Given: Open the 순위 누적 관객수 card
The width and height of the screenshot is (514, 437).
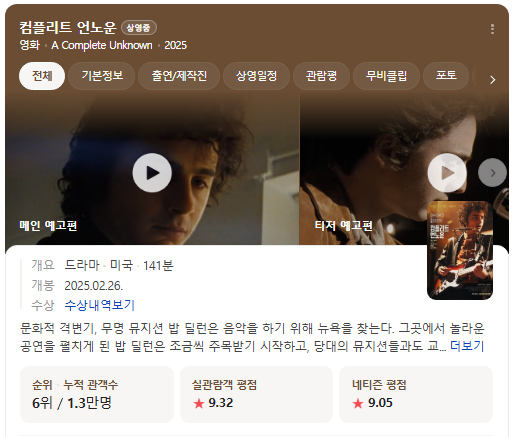Looking at the screenshot, I should [97, 394].
